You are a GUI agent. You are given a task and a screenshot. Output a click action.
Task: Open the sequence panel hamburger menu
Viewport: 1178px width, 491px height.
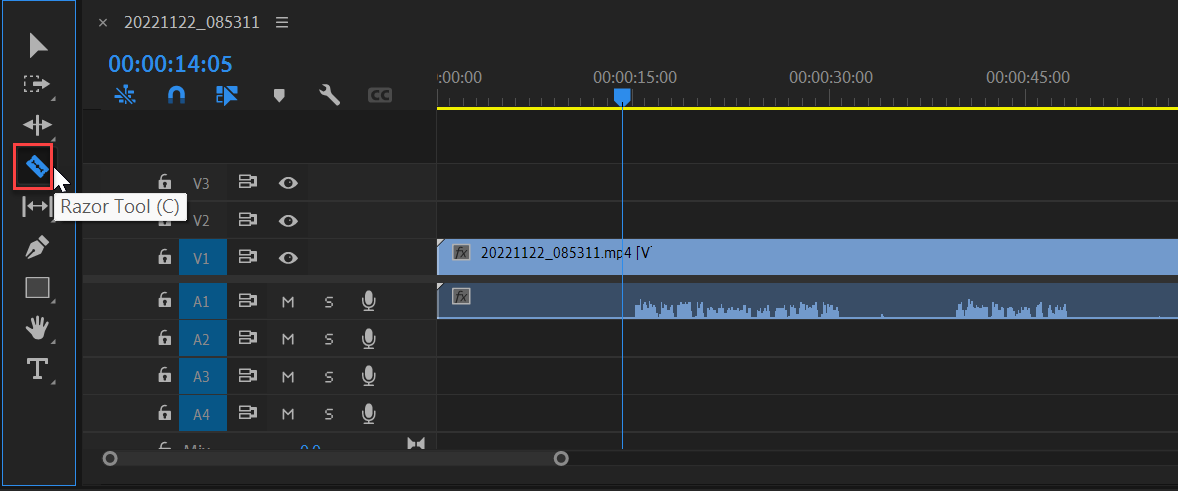(282, 23)
